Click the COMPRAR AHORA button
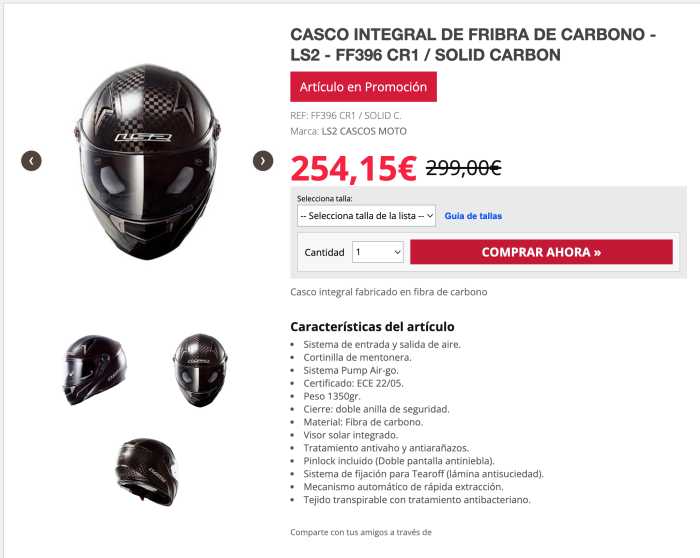This screenshot has width=700, height=558. [x=541, y=252]
